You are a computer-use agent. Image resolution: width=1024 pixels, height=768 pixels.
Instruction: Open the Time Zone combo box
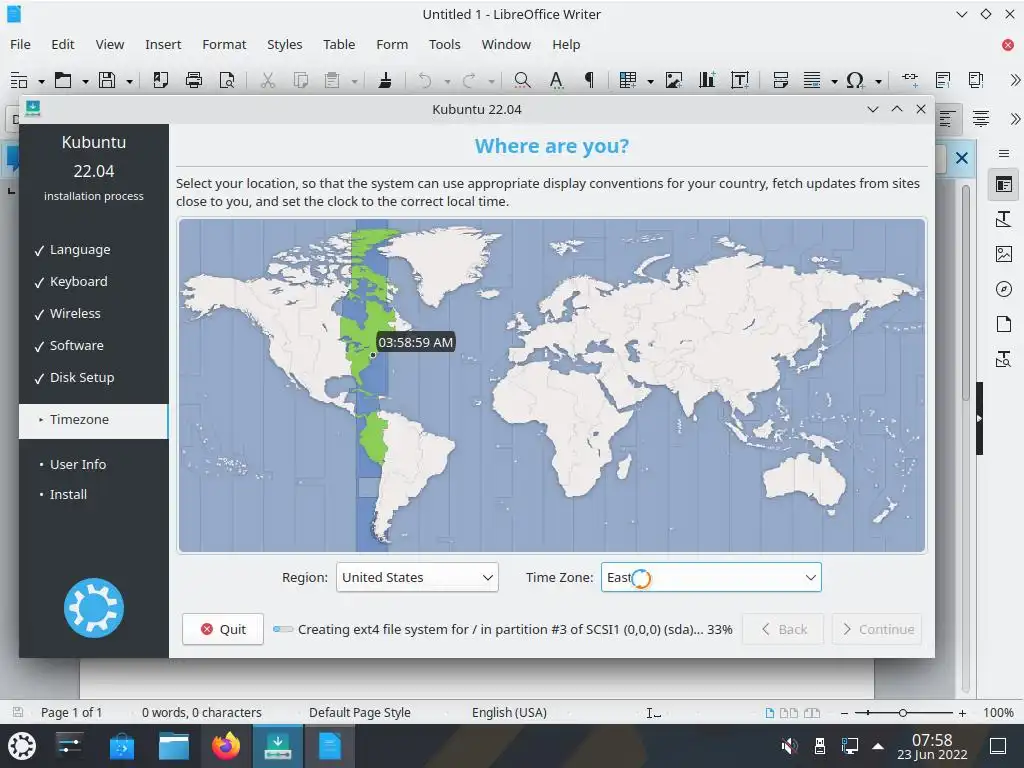pos(711,577)
